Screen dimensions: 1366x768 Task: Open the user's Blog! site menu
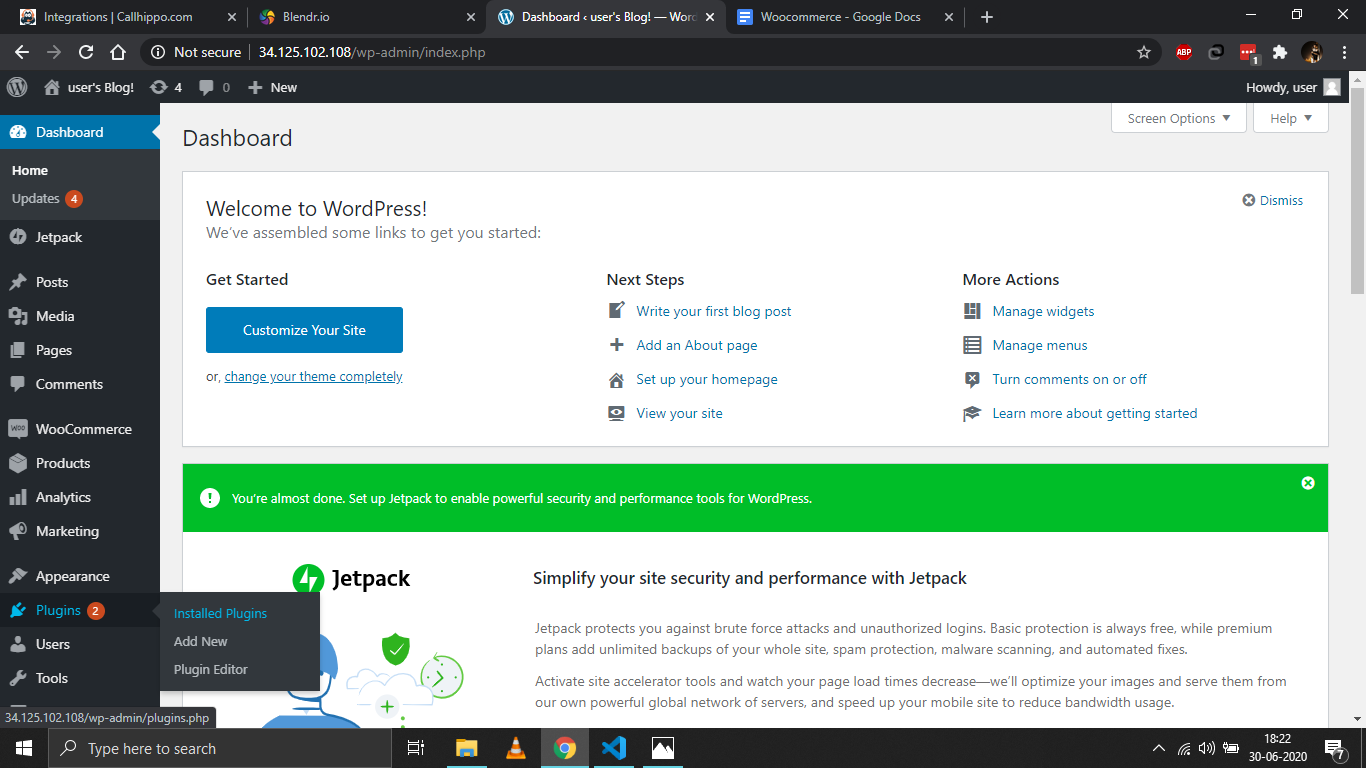point(89,87)
